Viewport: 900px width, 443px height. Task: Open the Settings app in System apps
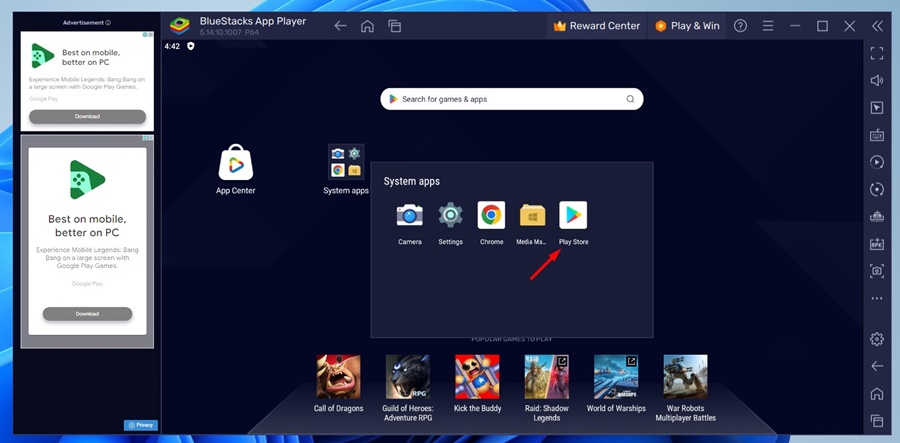[x=451, y=215]
